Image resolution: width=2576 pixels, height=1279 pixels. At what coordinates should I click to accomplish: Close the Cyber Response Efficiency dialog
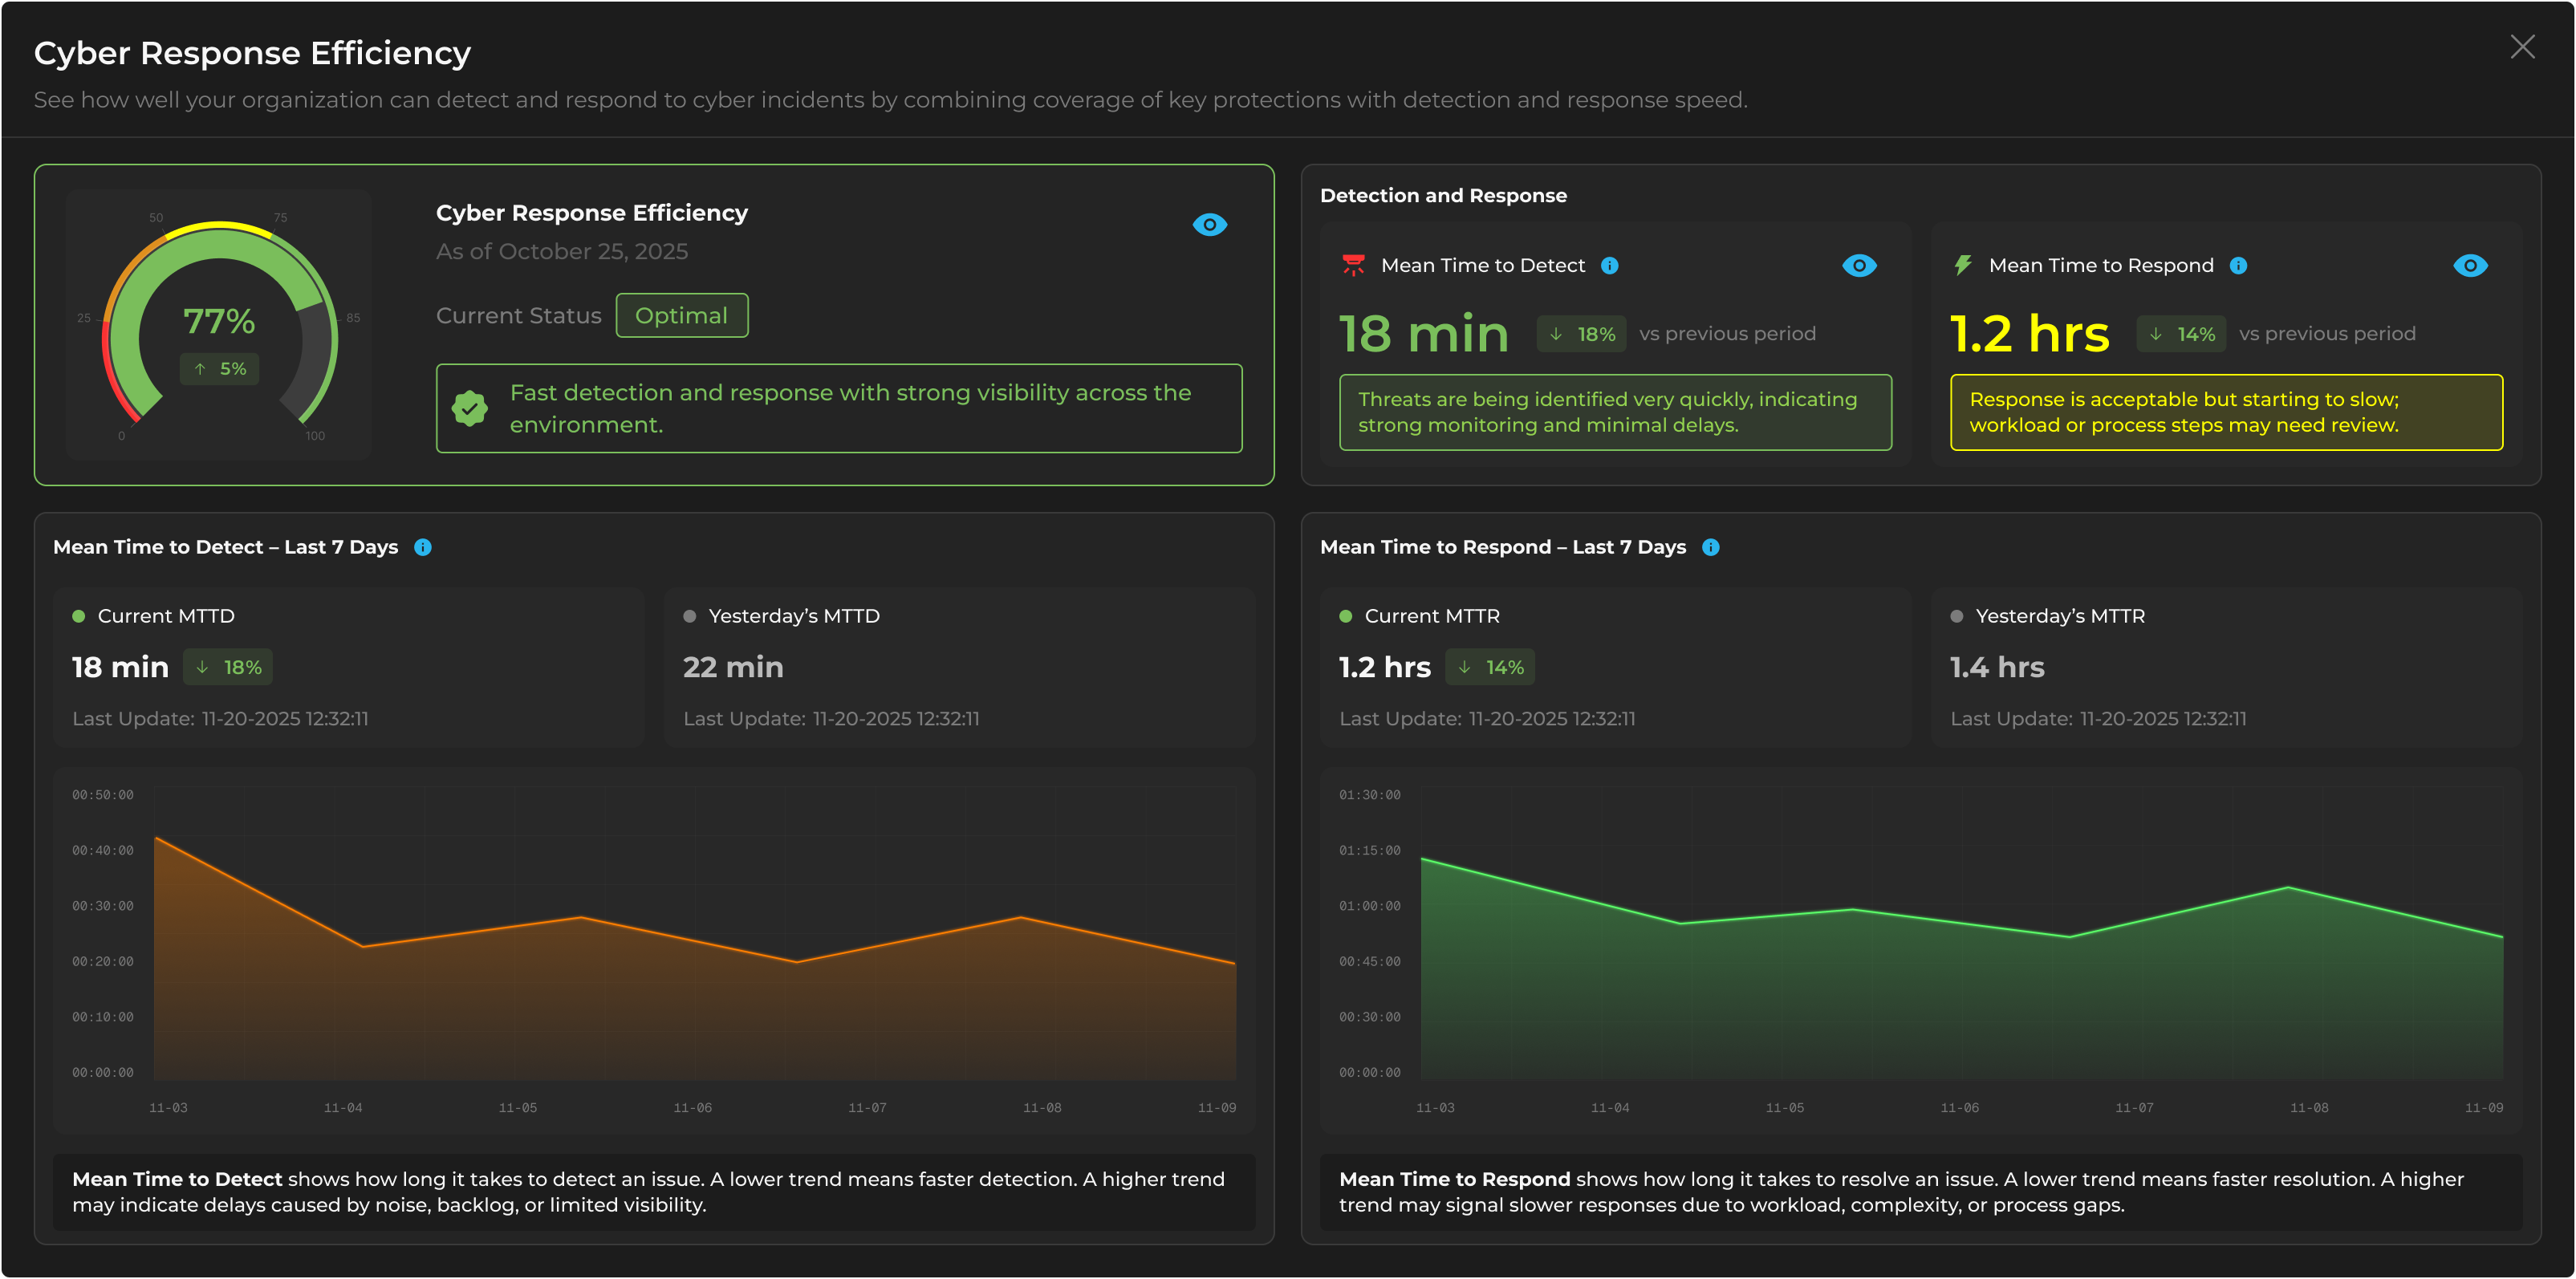tap(2522, 47)
